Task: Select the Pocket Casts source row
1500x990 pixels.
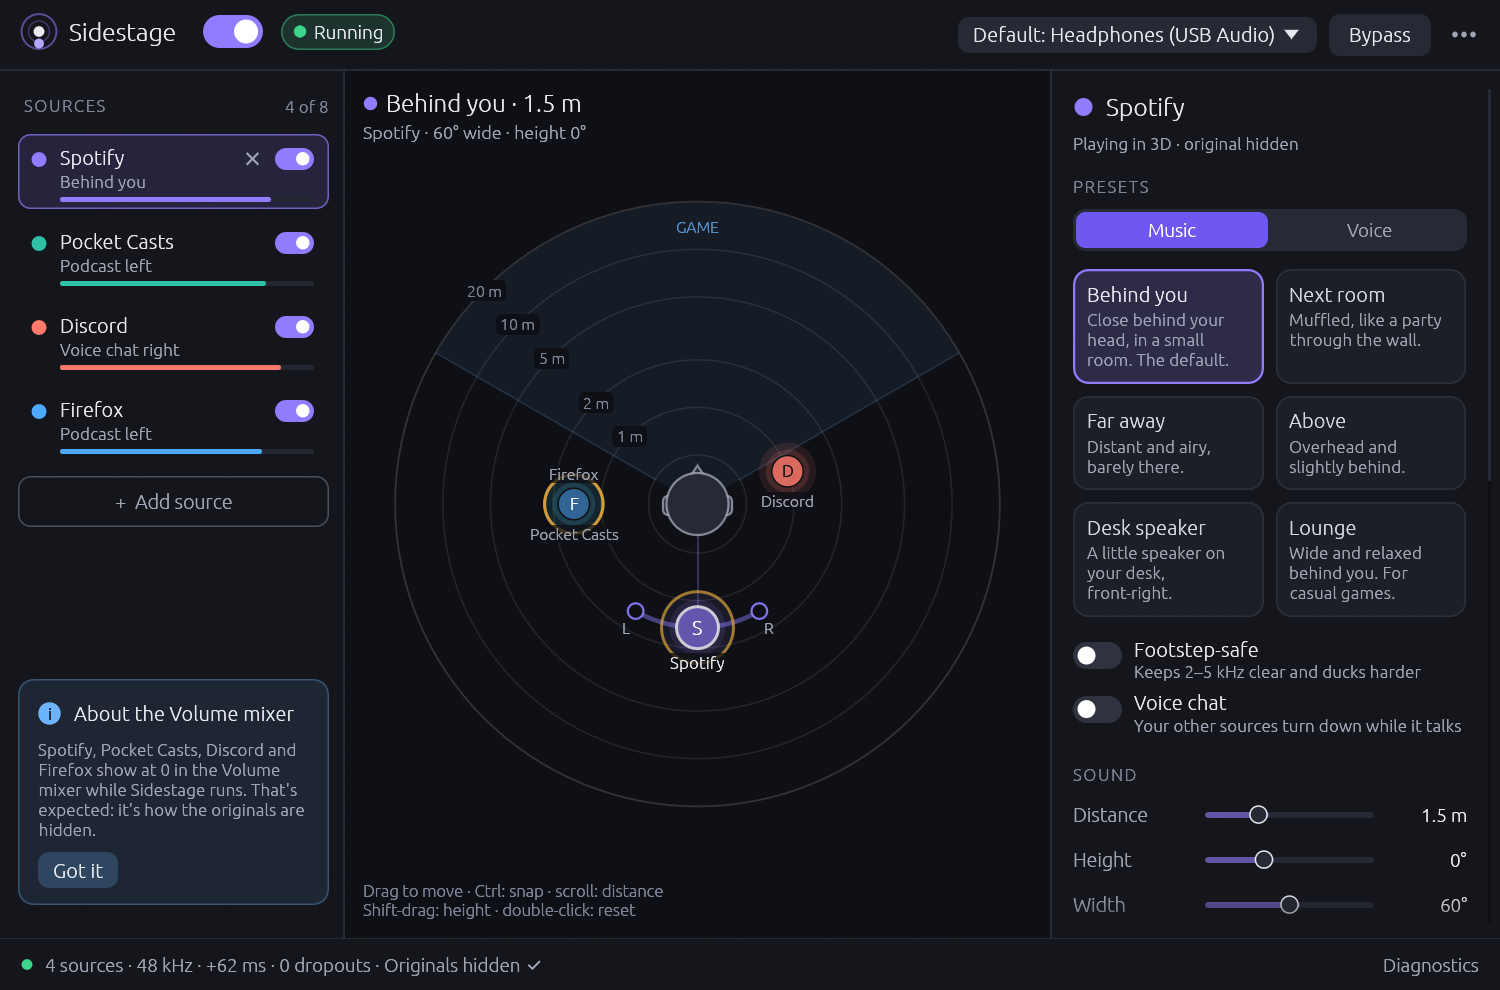Action: coord(173,255)
